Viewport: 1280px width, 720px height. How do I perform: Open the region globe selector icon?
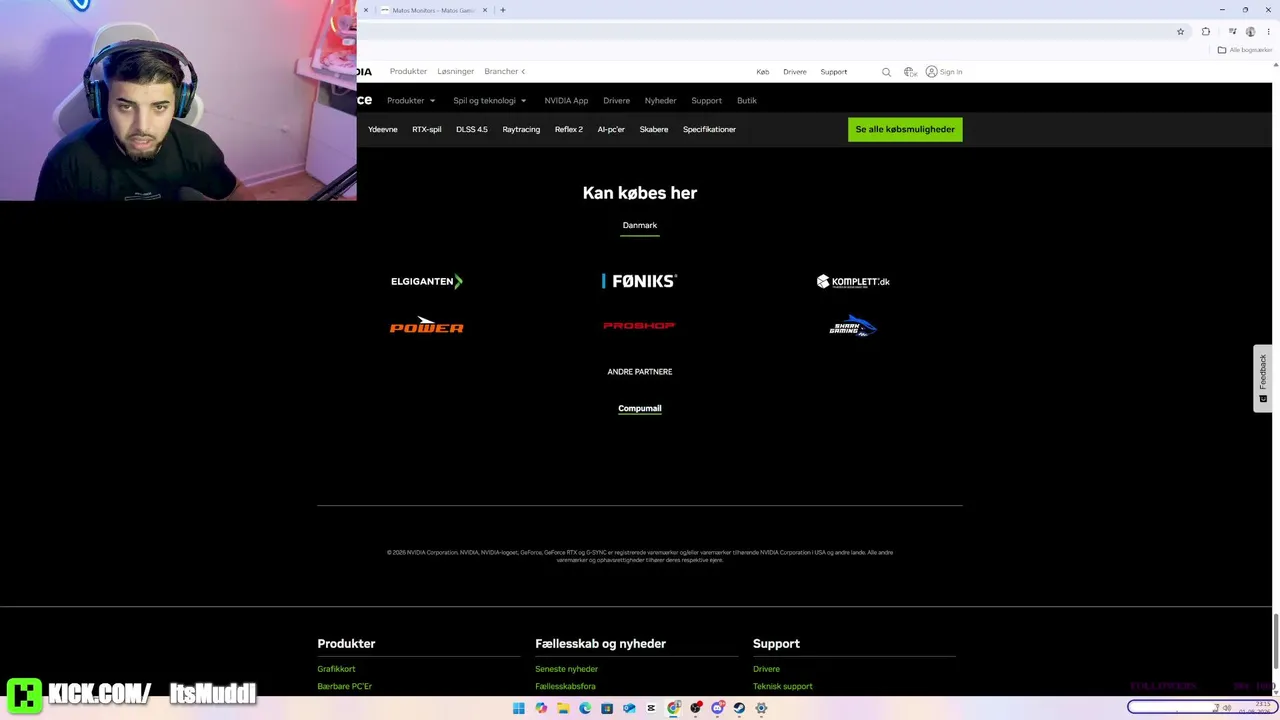(910, 72)
